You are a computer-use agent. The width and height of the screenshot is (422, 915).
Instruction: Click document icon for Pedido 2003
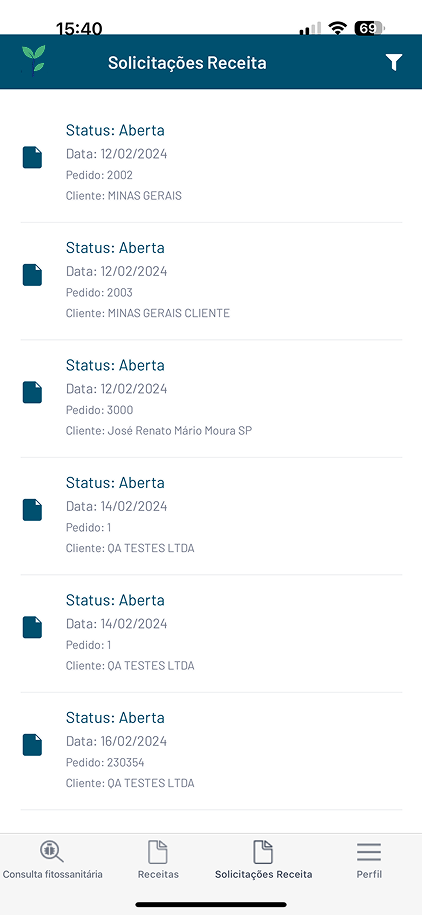(x=32, y=275)
